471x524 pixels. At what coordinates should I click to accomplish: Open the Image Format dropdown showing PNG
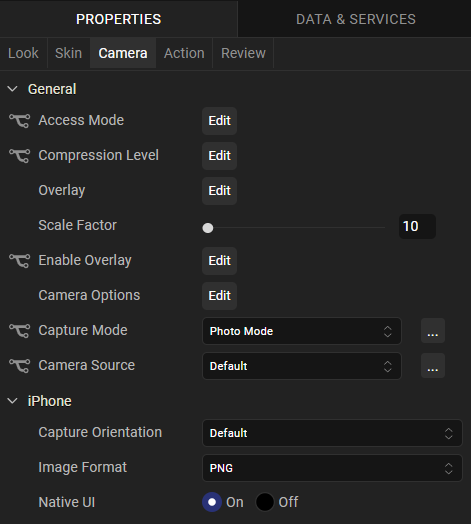pos(332,468)
